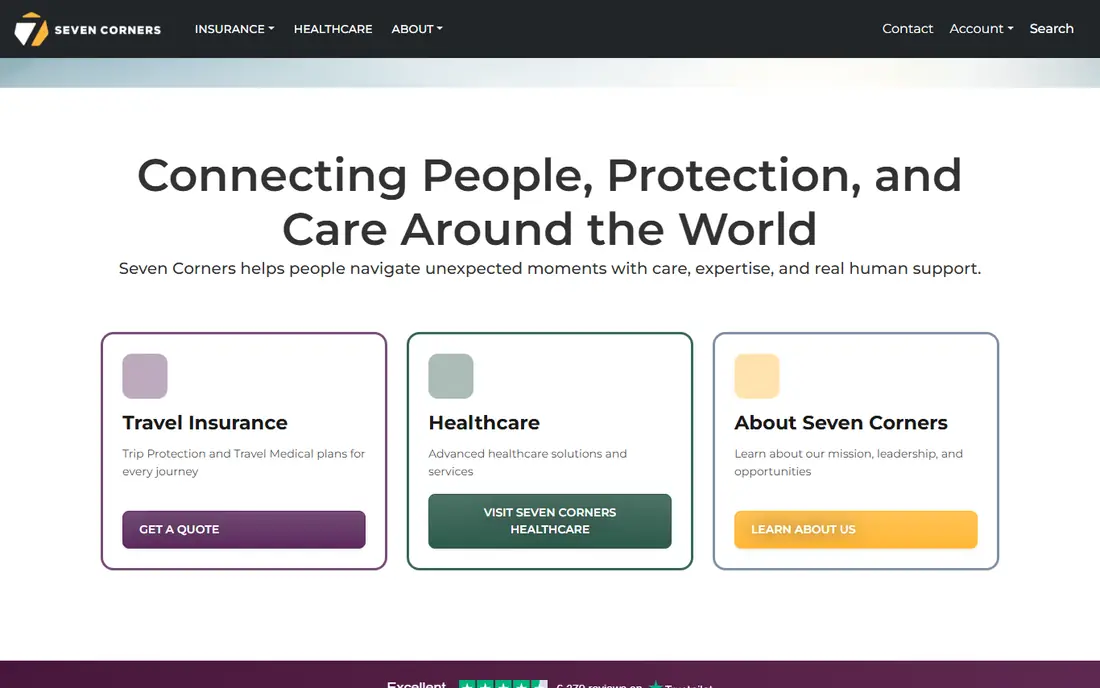Click the Seven Corners logo
1100x688 pixels.
[88, 29]
